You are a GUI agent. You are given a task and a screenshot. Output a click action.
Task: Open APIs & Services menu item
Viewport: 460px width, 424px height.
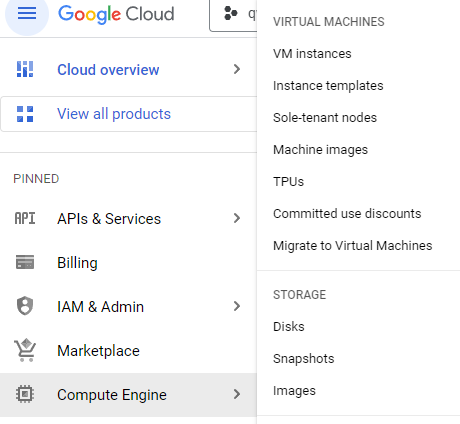[128, 219]
